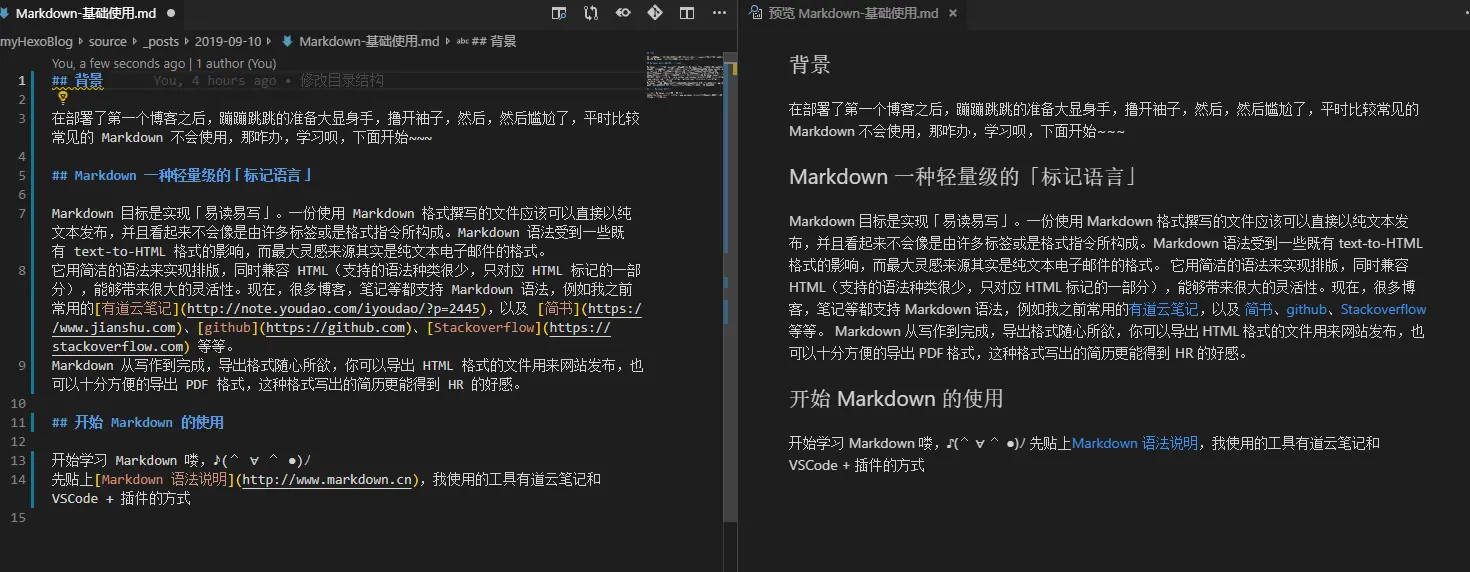Close the preview Markdown tab
Viewport: 1470px width, 572px height.
[x=953, y=13]
